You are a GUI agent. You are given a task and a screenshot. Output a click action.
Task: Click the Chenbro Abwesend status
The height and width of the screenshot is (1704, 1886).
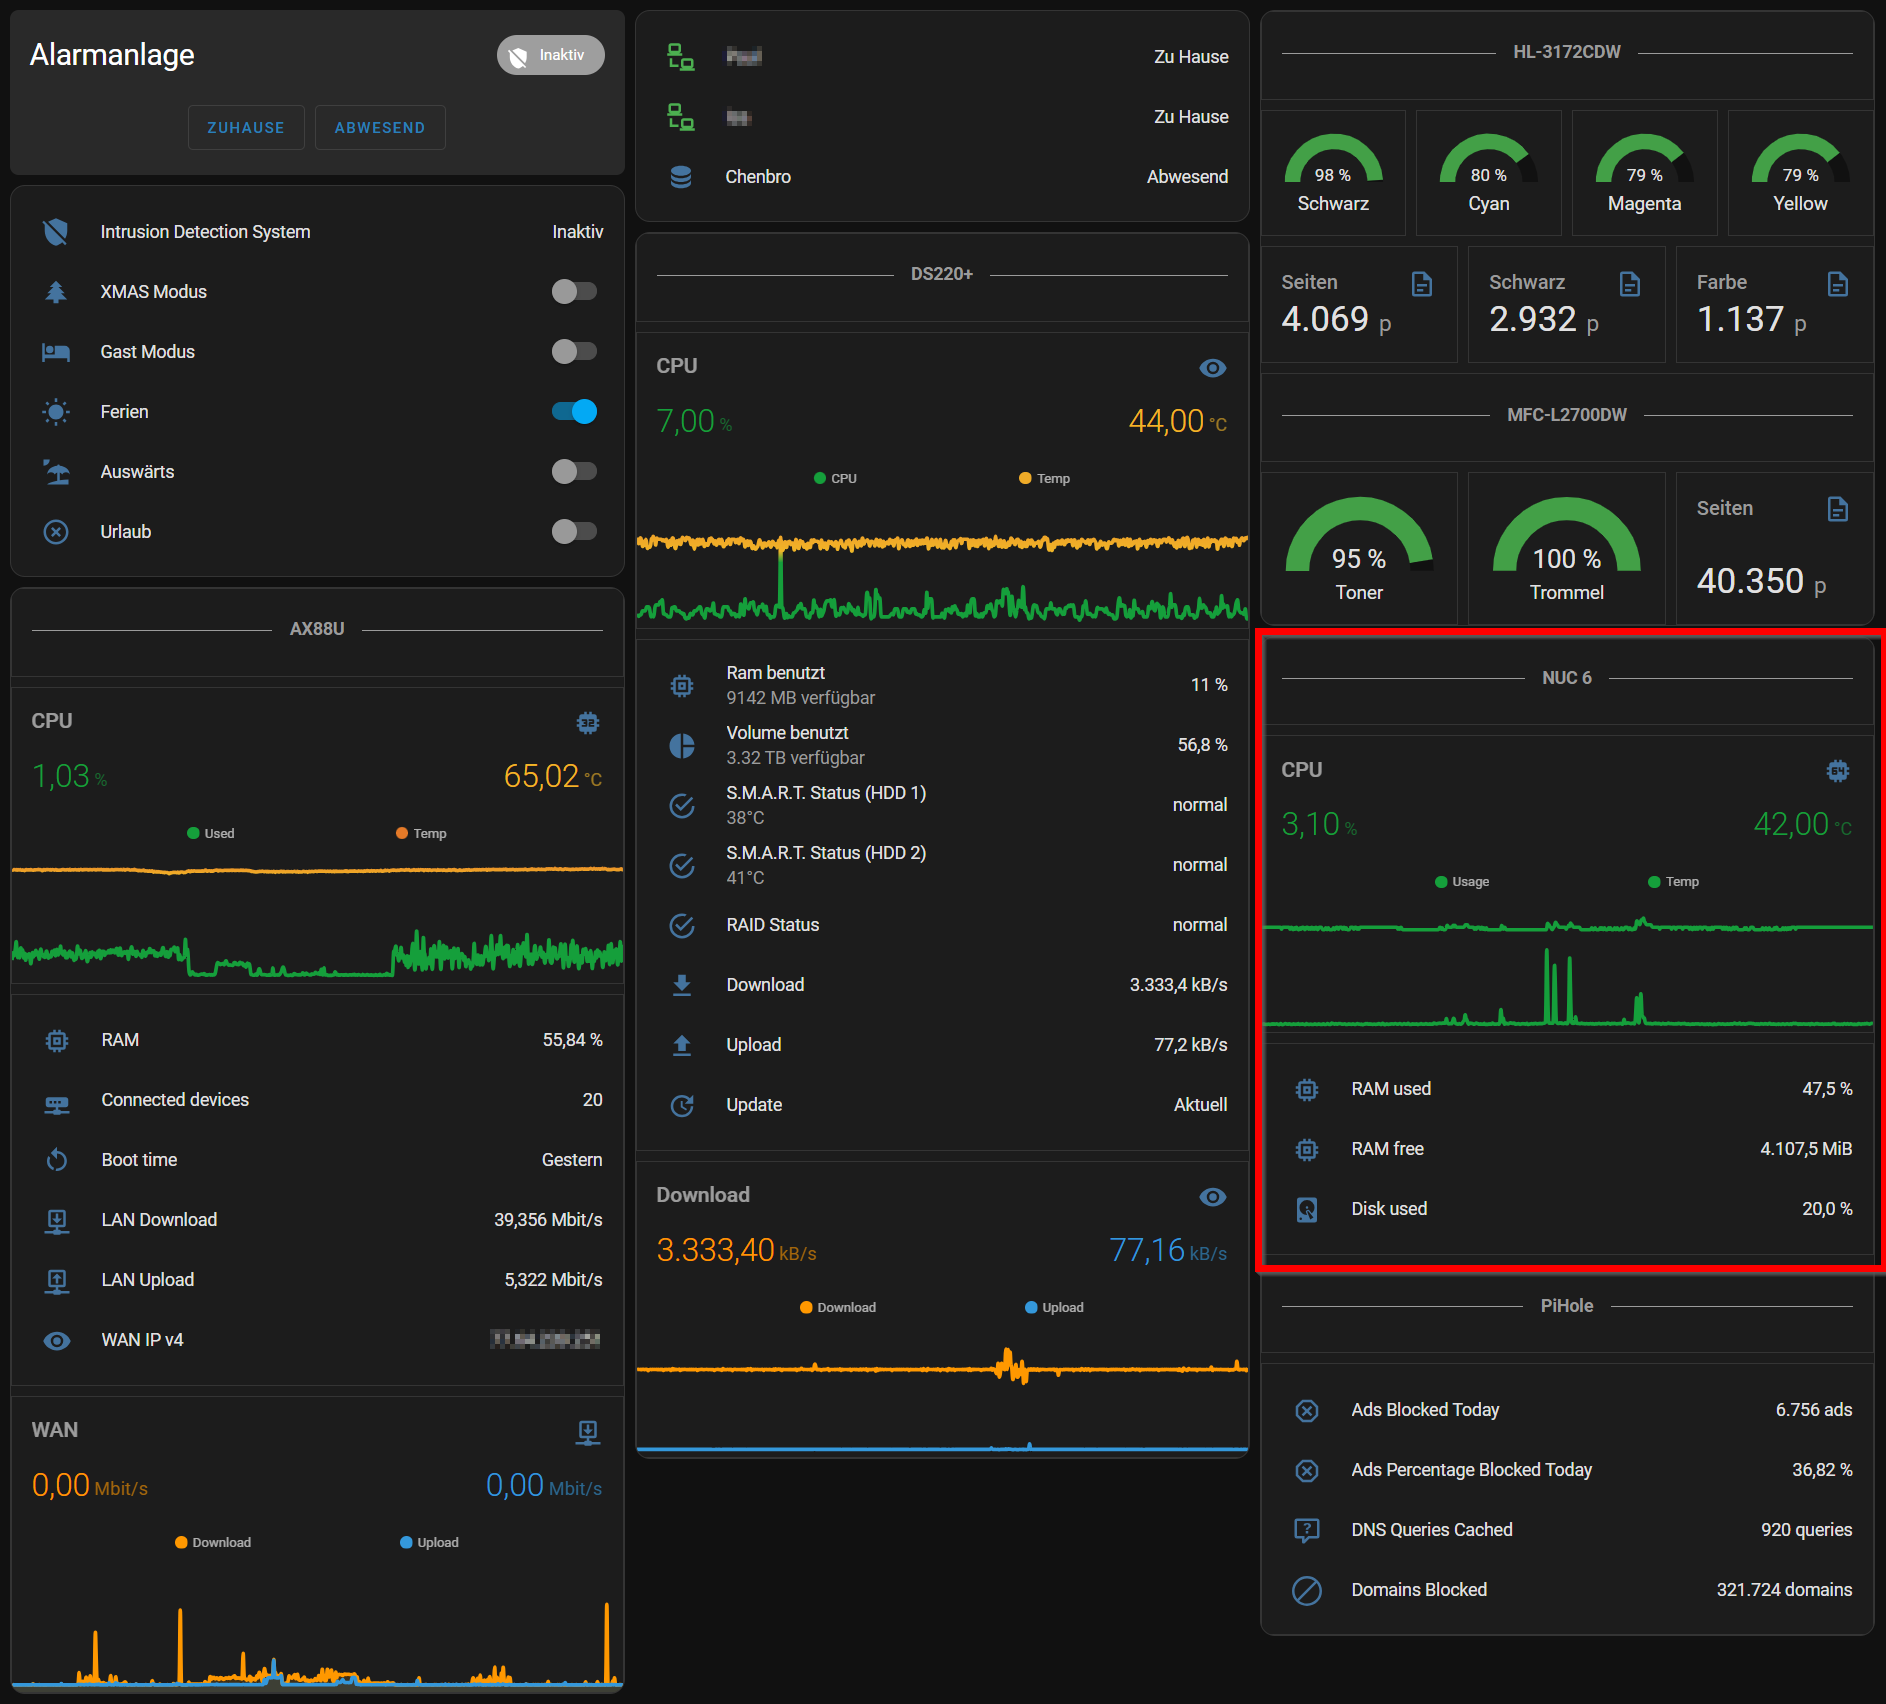1187,177
